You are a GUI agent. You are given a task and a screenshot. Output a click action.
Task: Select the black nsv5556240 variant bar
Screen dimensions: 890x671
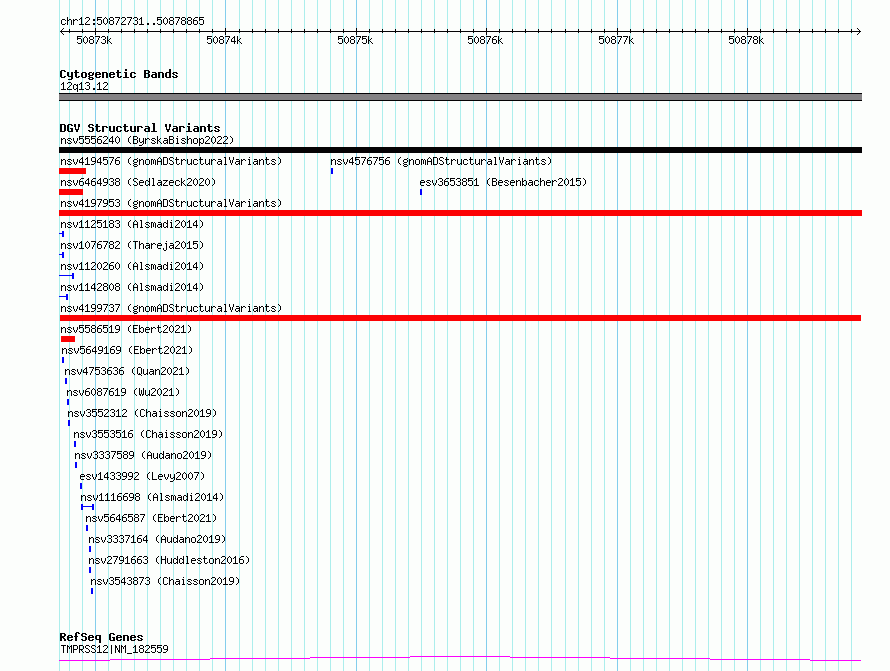pyautogui.click(x=460, y=150)
